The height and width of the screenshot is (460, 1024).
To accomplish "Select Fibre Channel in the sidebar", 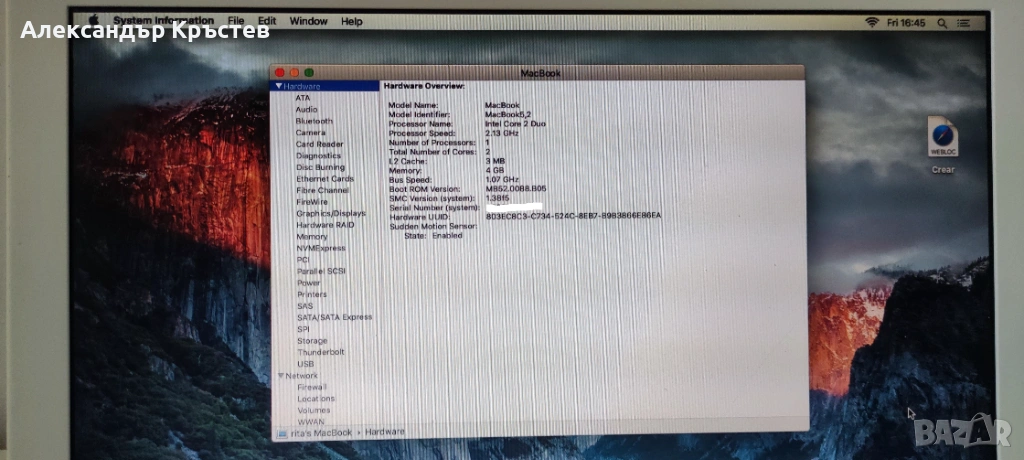I will 323,190.
